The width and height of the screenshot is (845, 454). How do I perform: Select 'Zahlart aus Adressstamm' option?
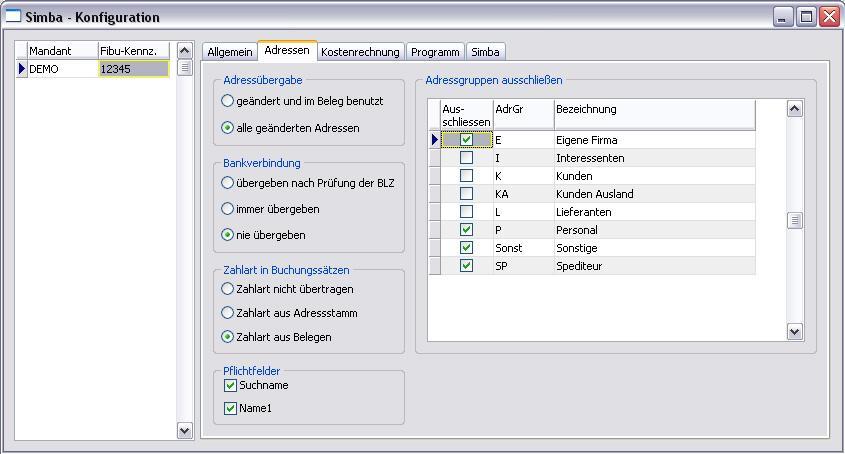[228, 313]
